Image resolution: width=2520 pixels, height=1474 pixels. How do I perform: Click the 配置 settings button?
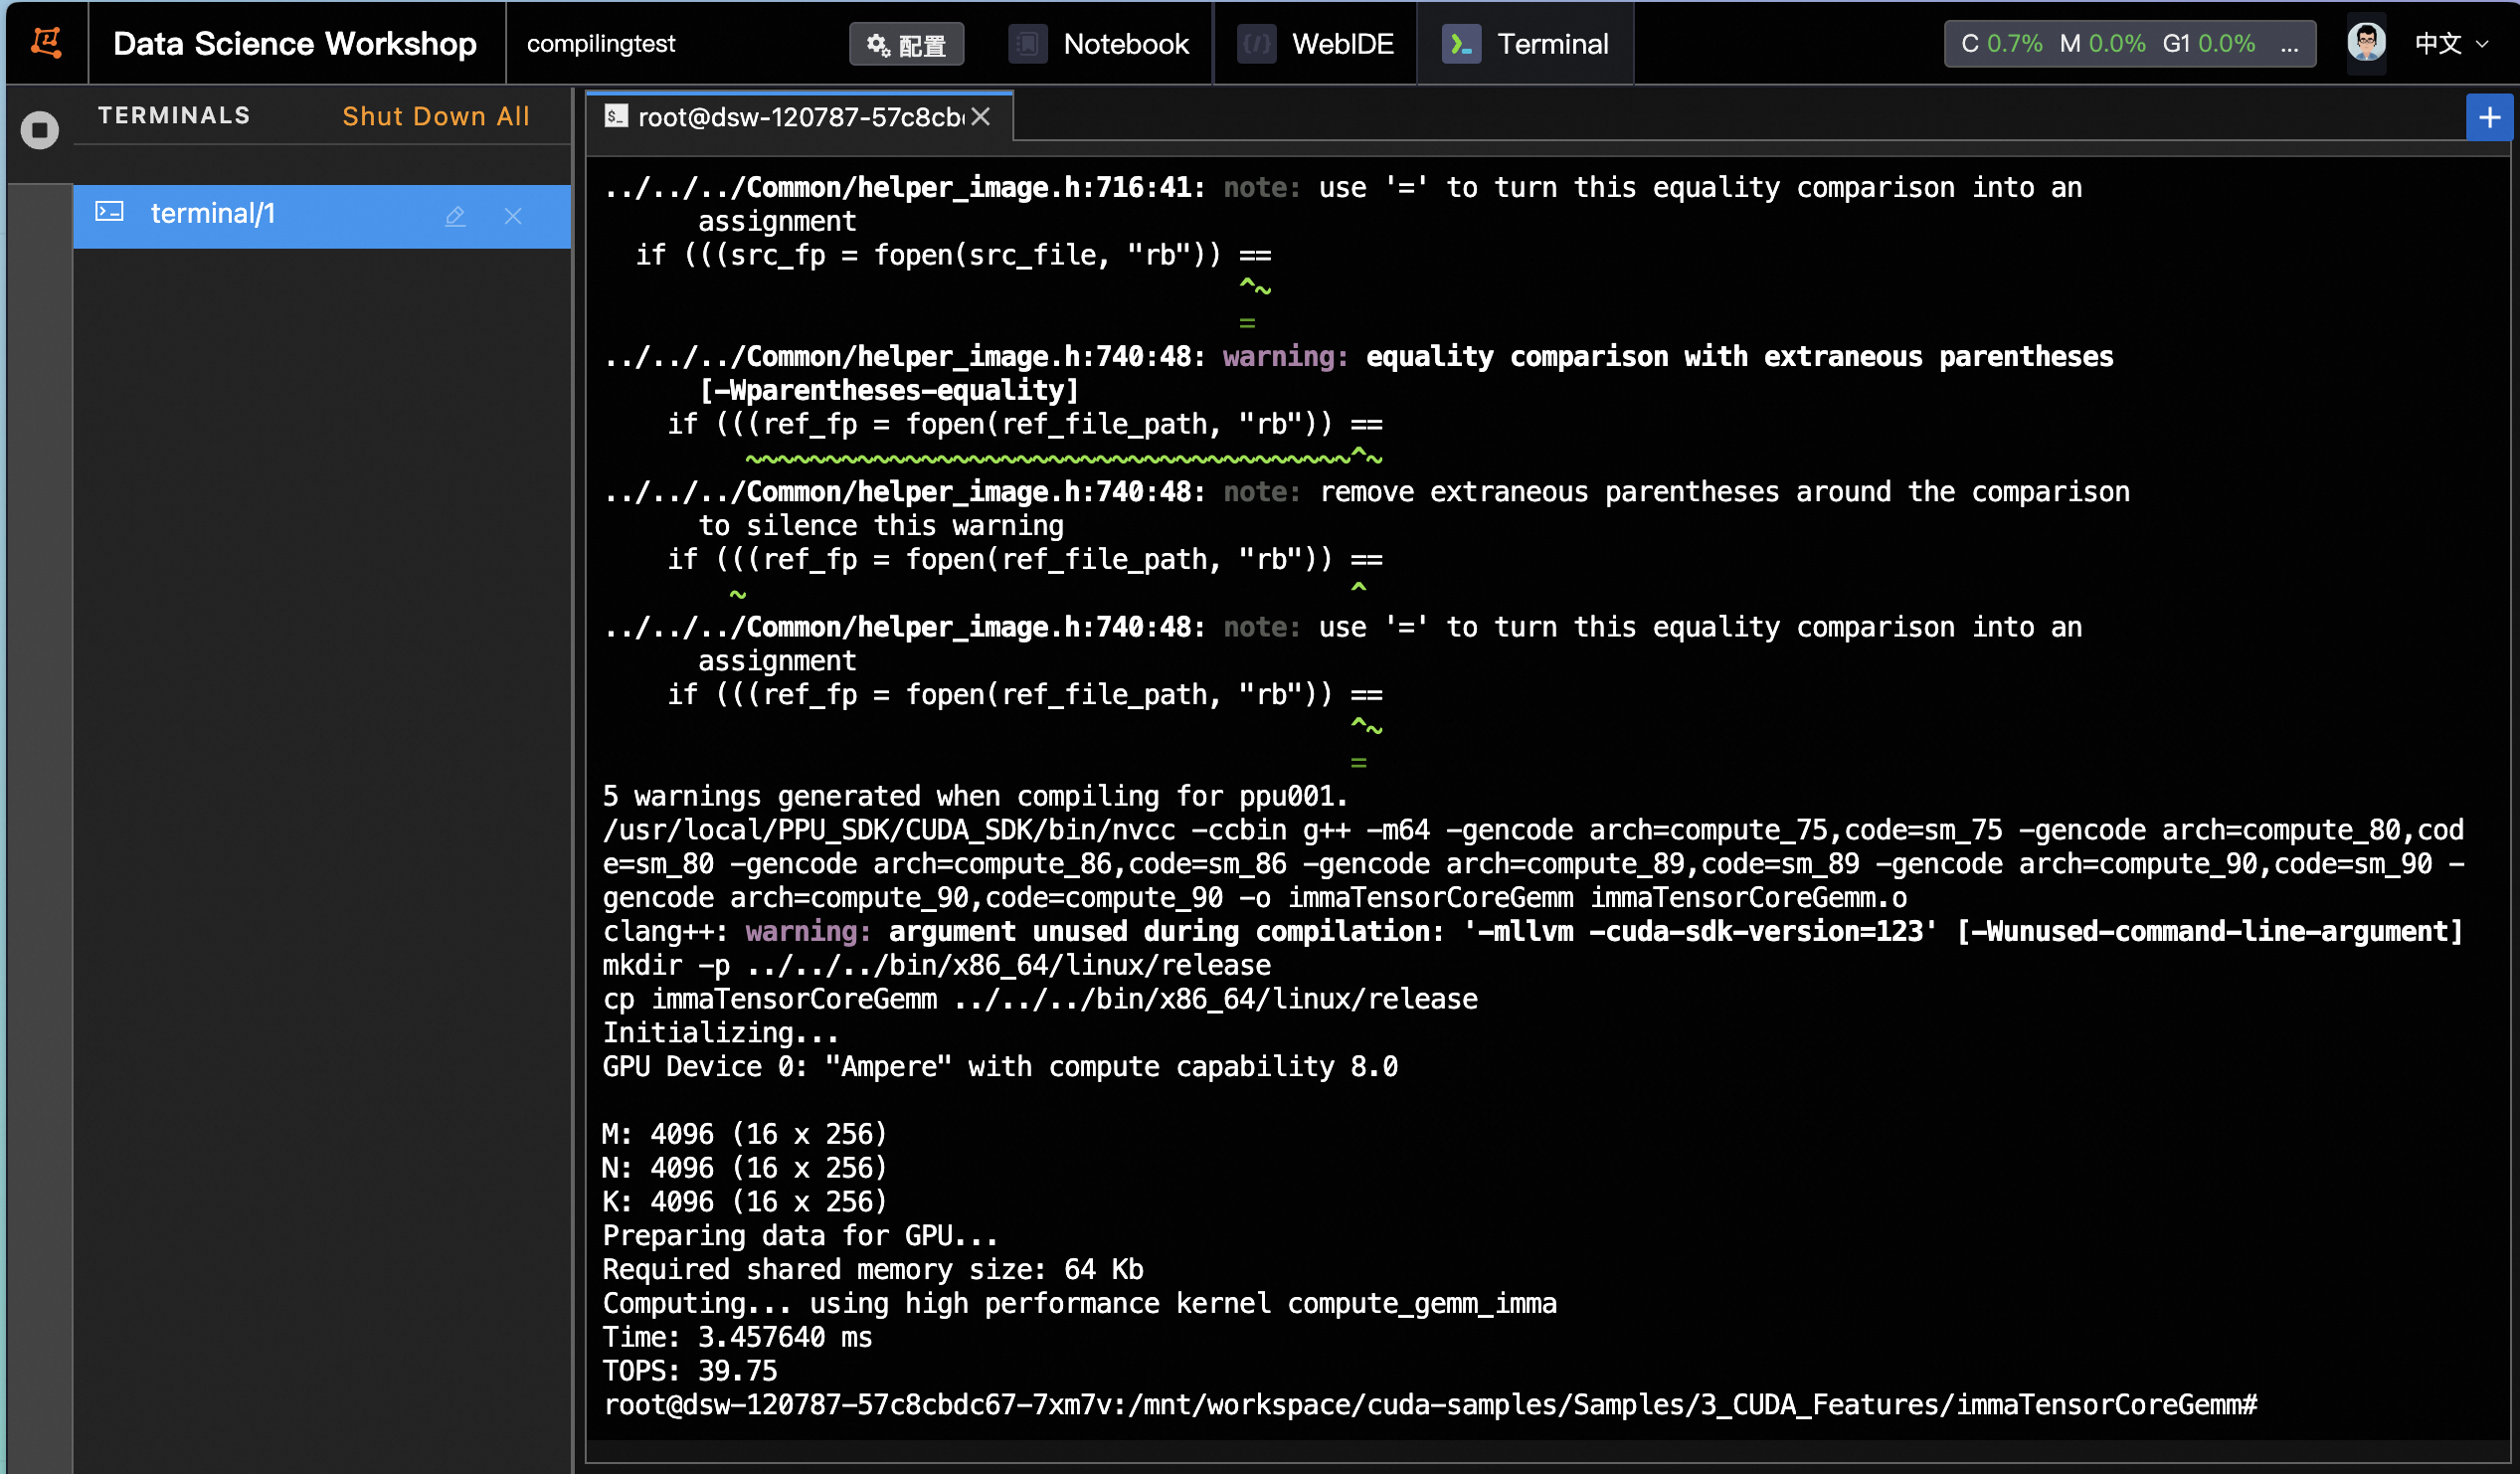click(x=906, y=44)
